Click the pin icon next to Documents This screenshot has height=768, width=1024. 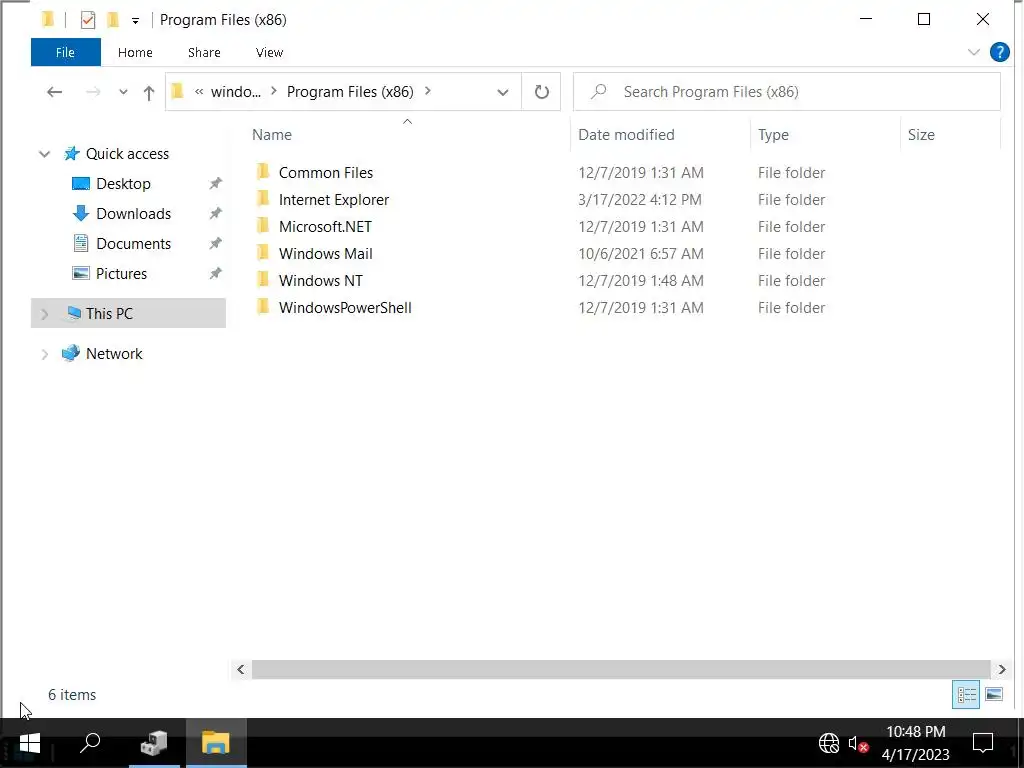[x=215, y=244]
